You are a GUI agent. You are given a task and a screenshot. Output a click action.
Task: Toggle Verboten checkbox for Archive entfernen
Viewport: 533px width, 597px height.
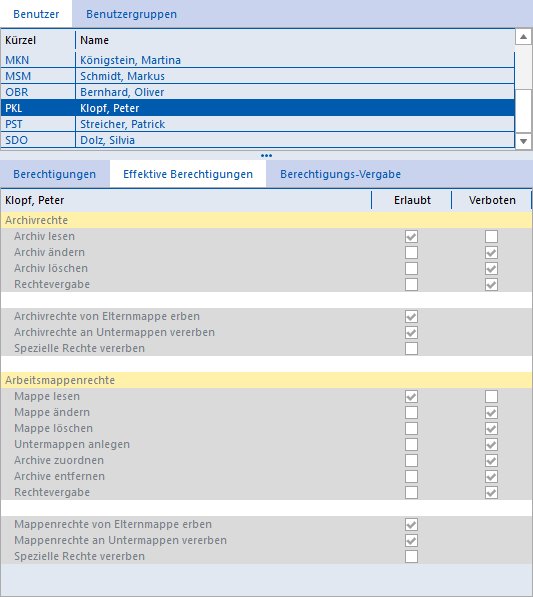point(491,476)
